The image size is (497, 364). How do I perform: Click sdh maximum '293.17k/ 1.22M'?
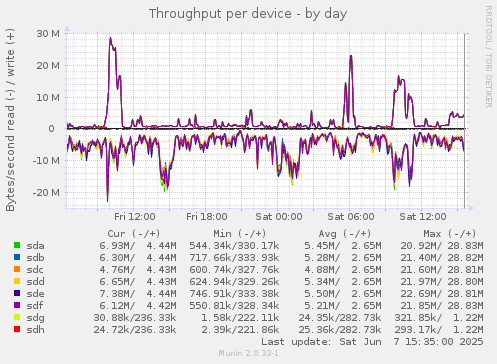pyautogui.click(x=439, y=330)
